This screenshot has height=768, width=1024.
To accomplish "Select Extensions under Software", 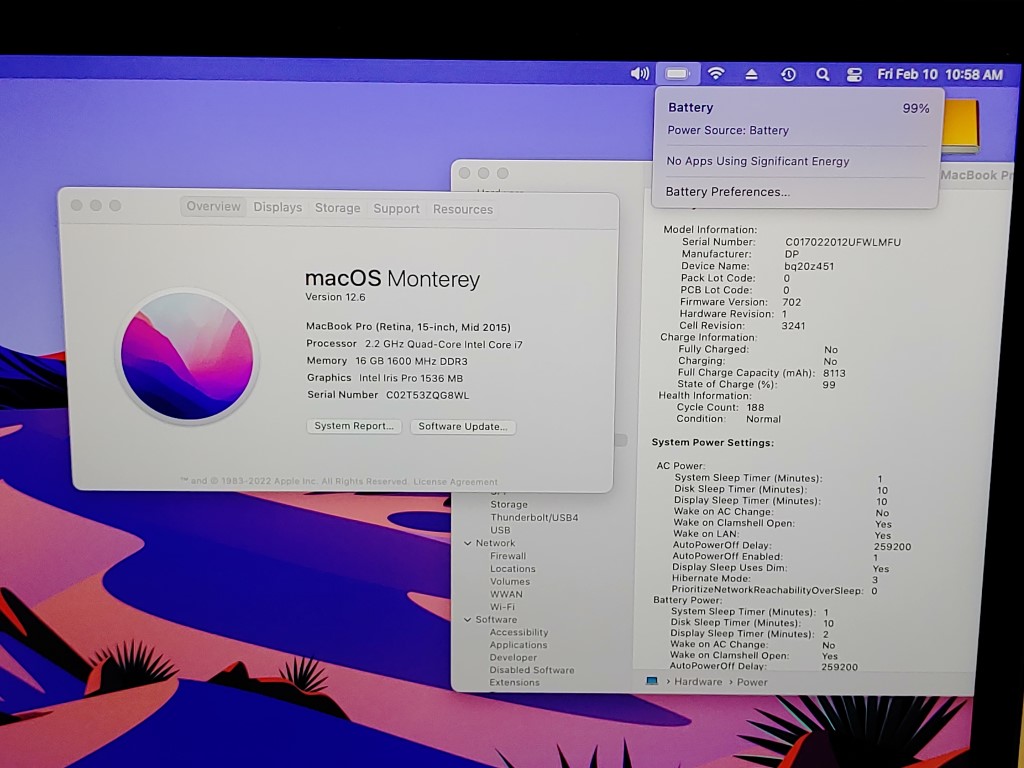I will 515,682.
